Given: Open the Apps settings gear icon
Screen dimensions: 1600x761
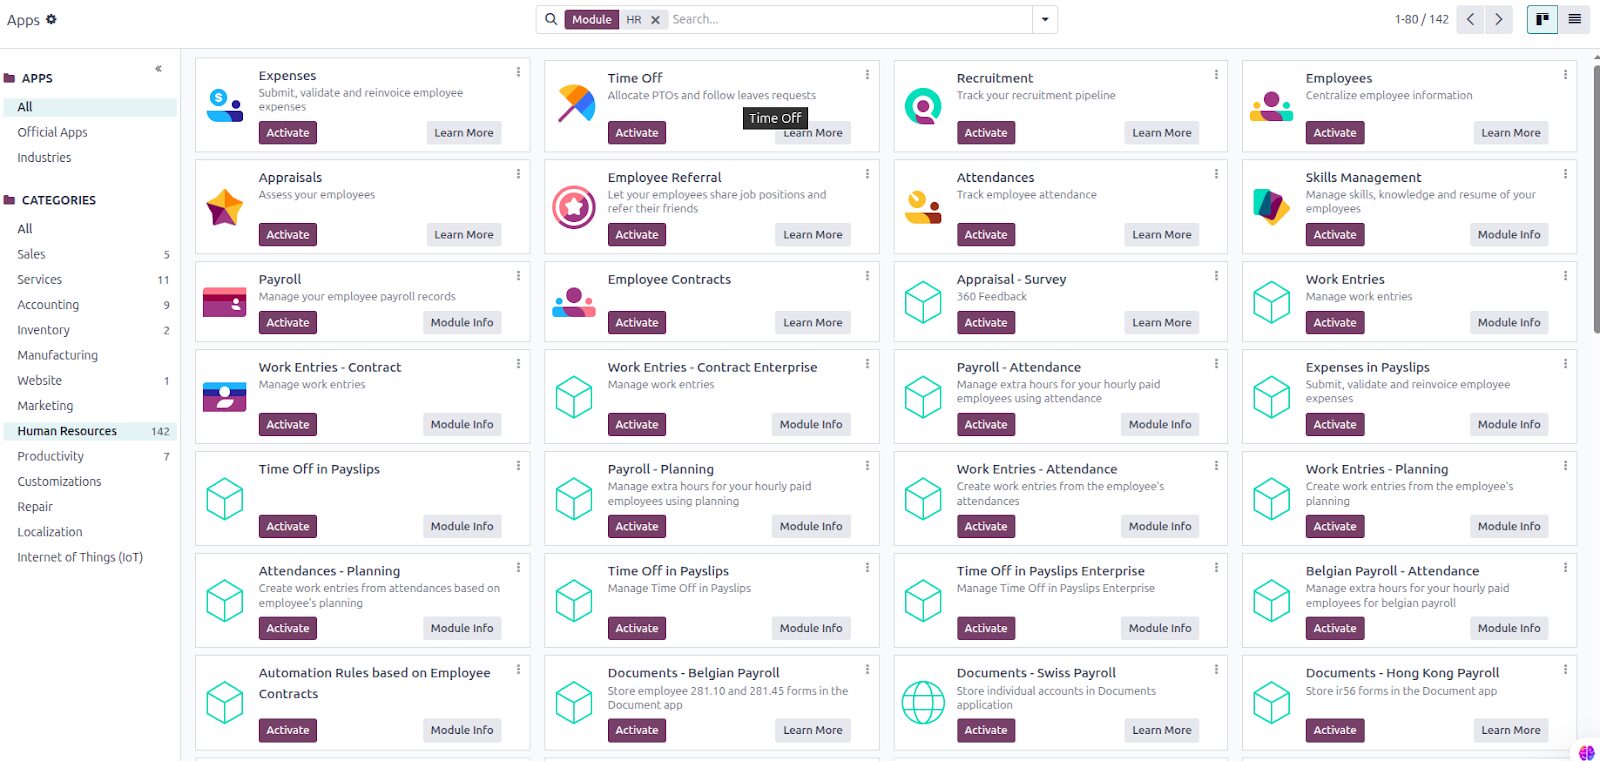Looking at the screenshot, I should (52, 19).
